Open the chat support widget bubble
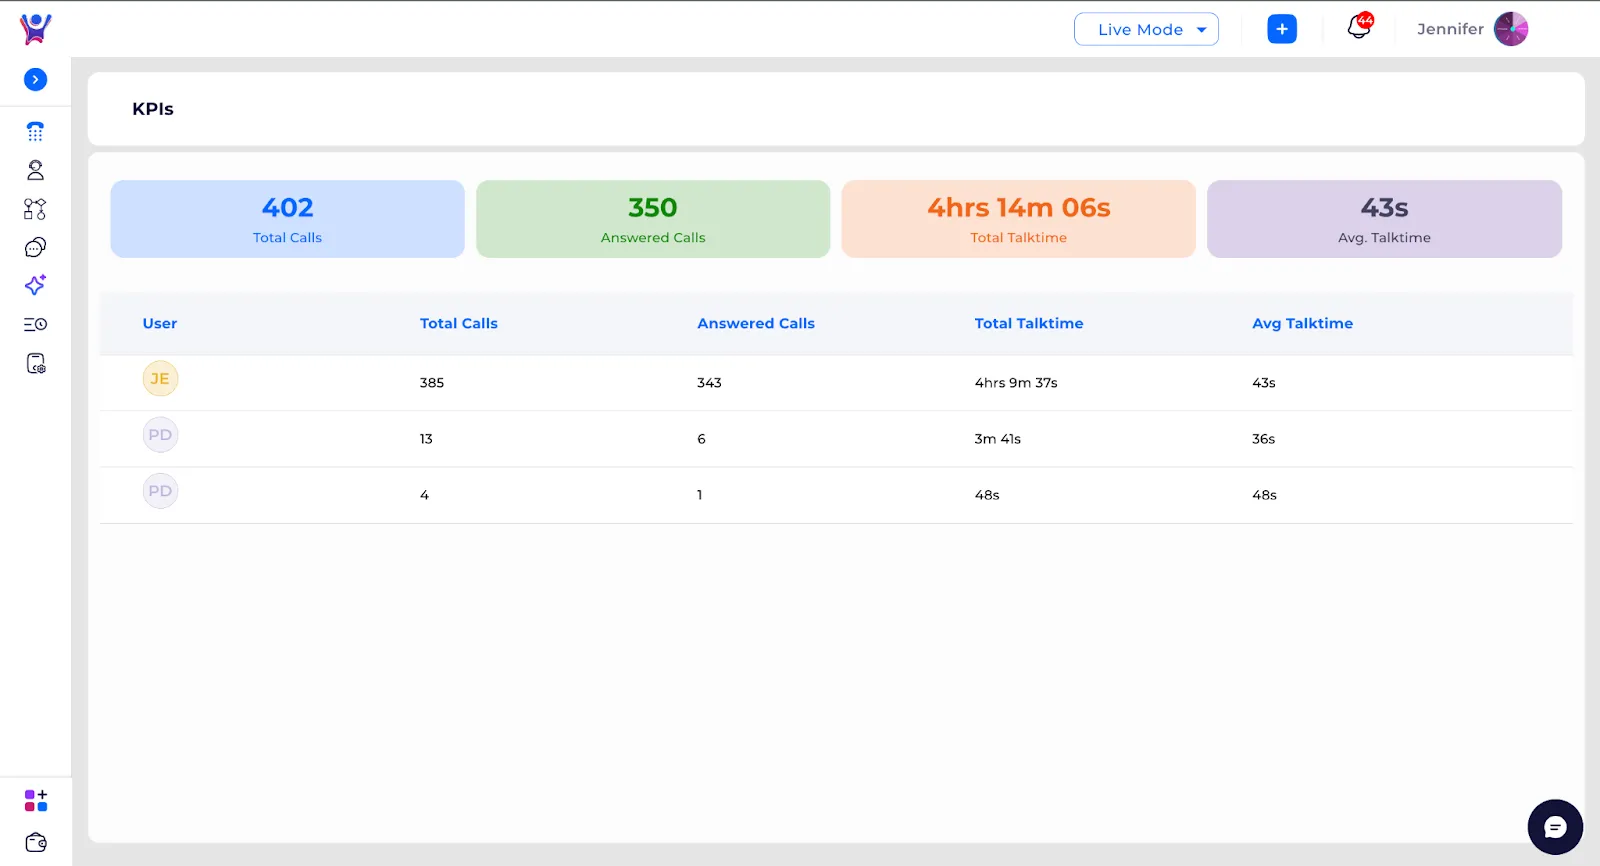Image resolution: width=1600 pixels, height=866 pixels. [1555, 827]
